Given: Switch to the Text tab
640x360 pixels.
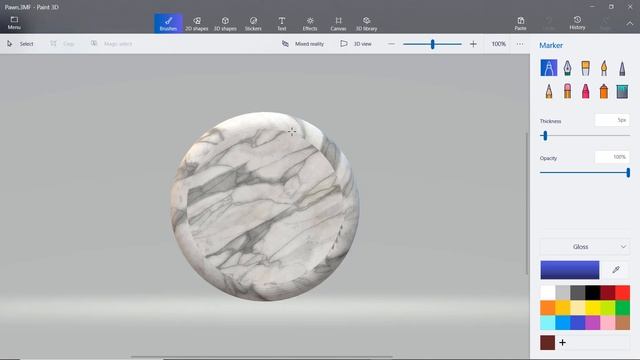Looking at the screenshot, I should point(282,23).
